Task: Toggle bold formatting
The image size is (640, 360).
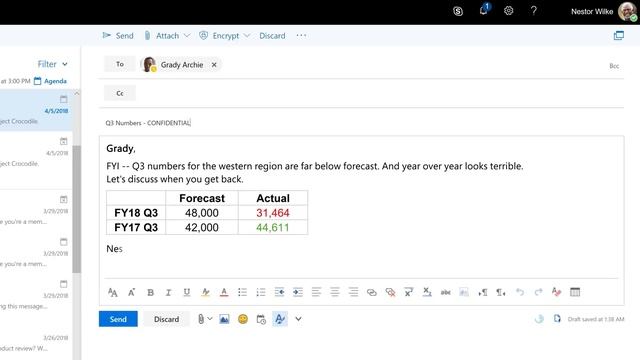Action: (x=150, y=292)
